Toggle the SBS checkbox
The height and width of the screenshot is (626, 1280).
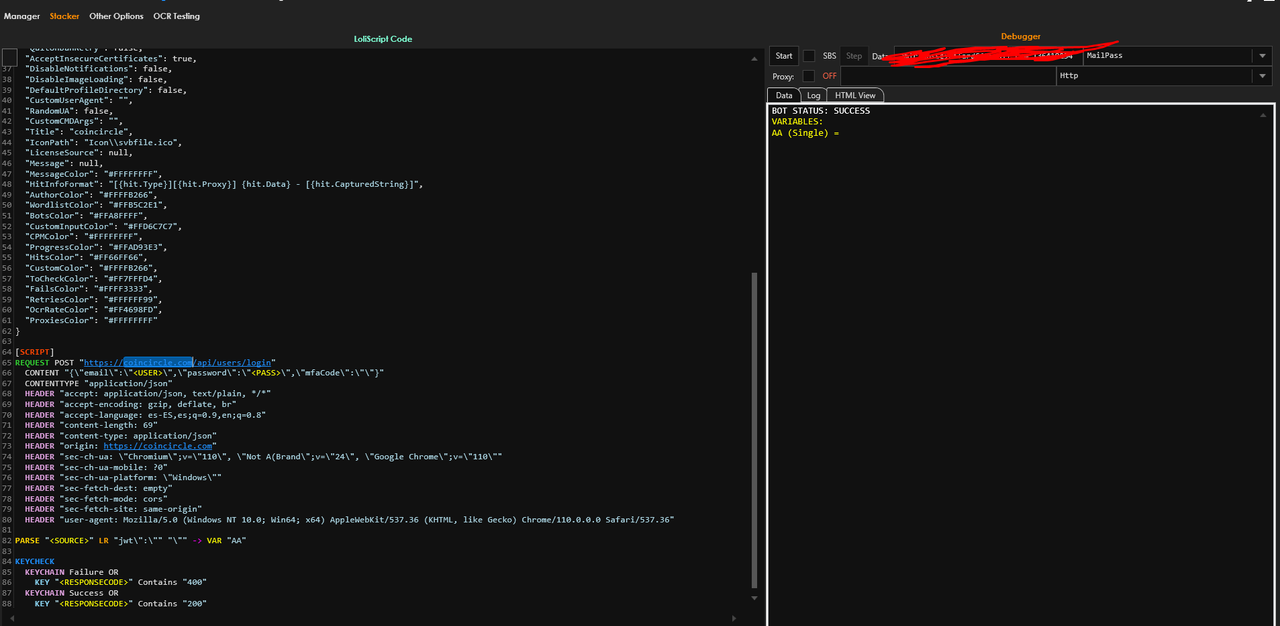click(x=809, y=56)
